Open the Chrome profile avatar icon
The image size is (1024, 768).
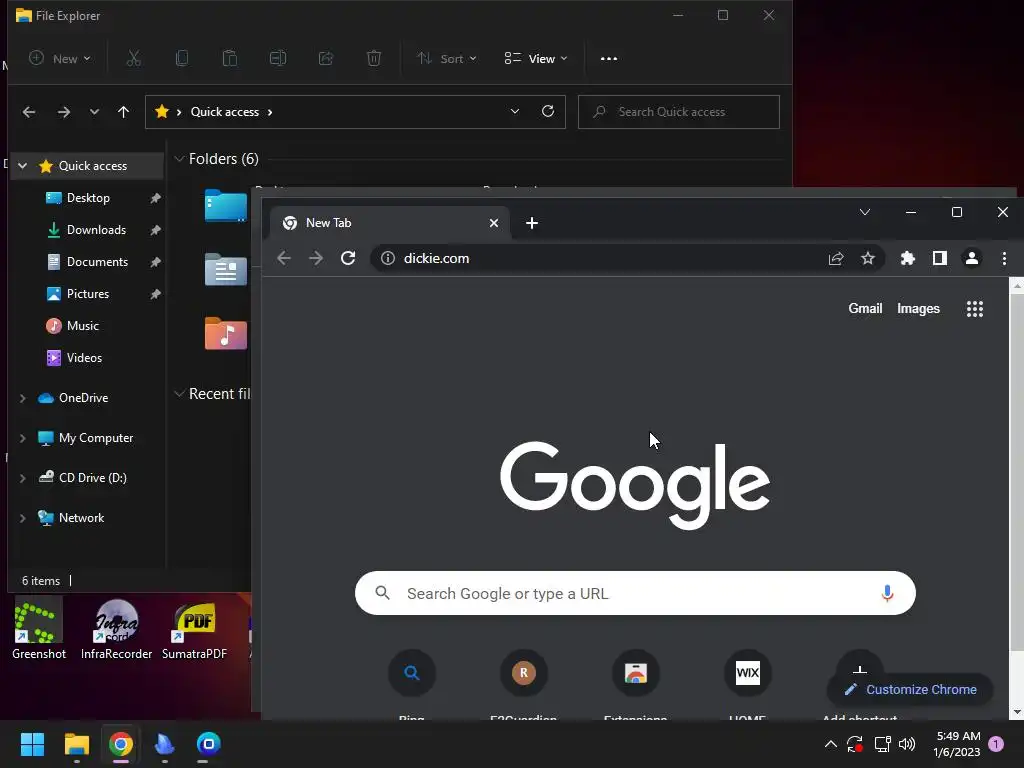pos(972,259)
